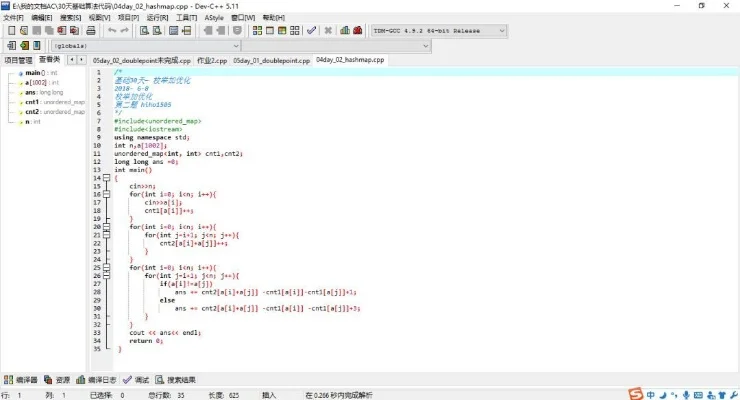Click the Insert icon in second toolbar row
The height and width of the screenshot is (400, 740).
[11, 45]
